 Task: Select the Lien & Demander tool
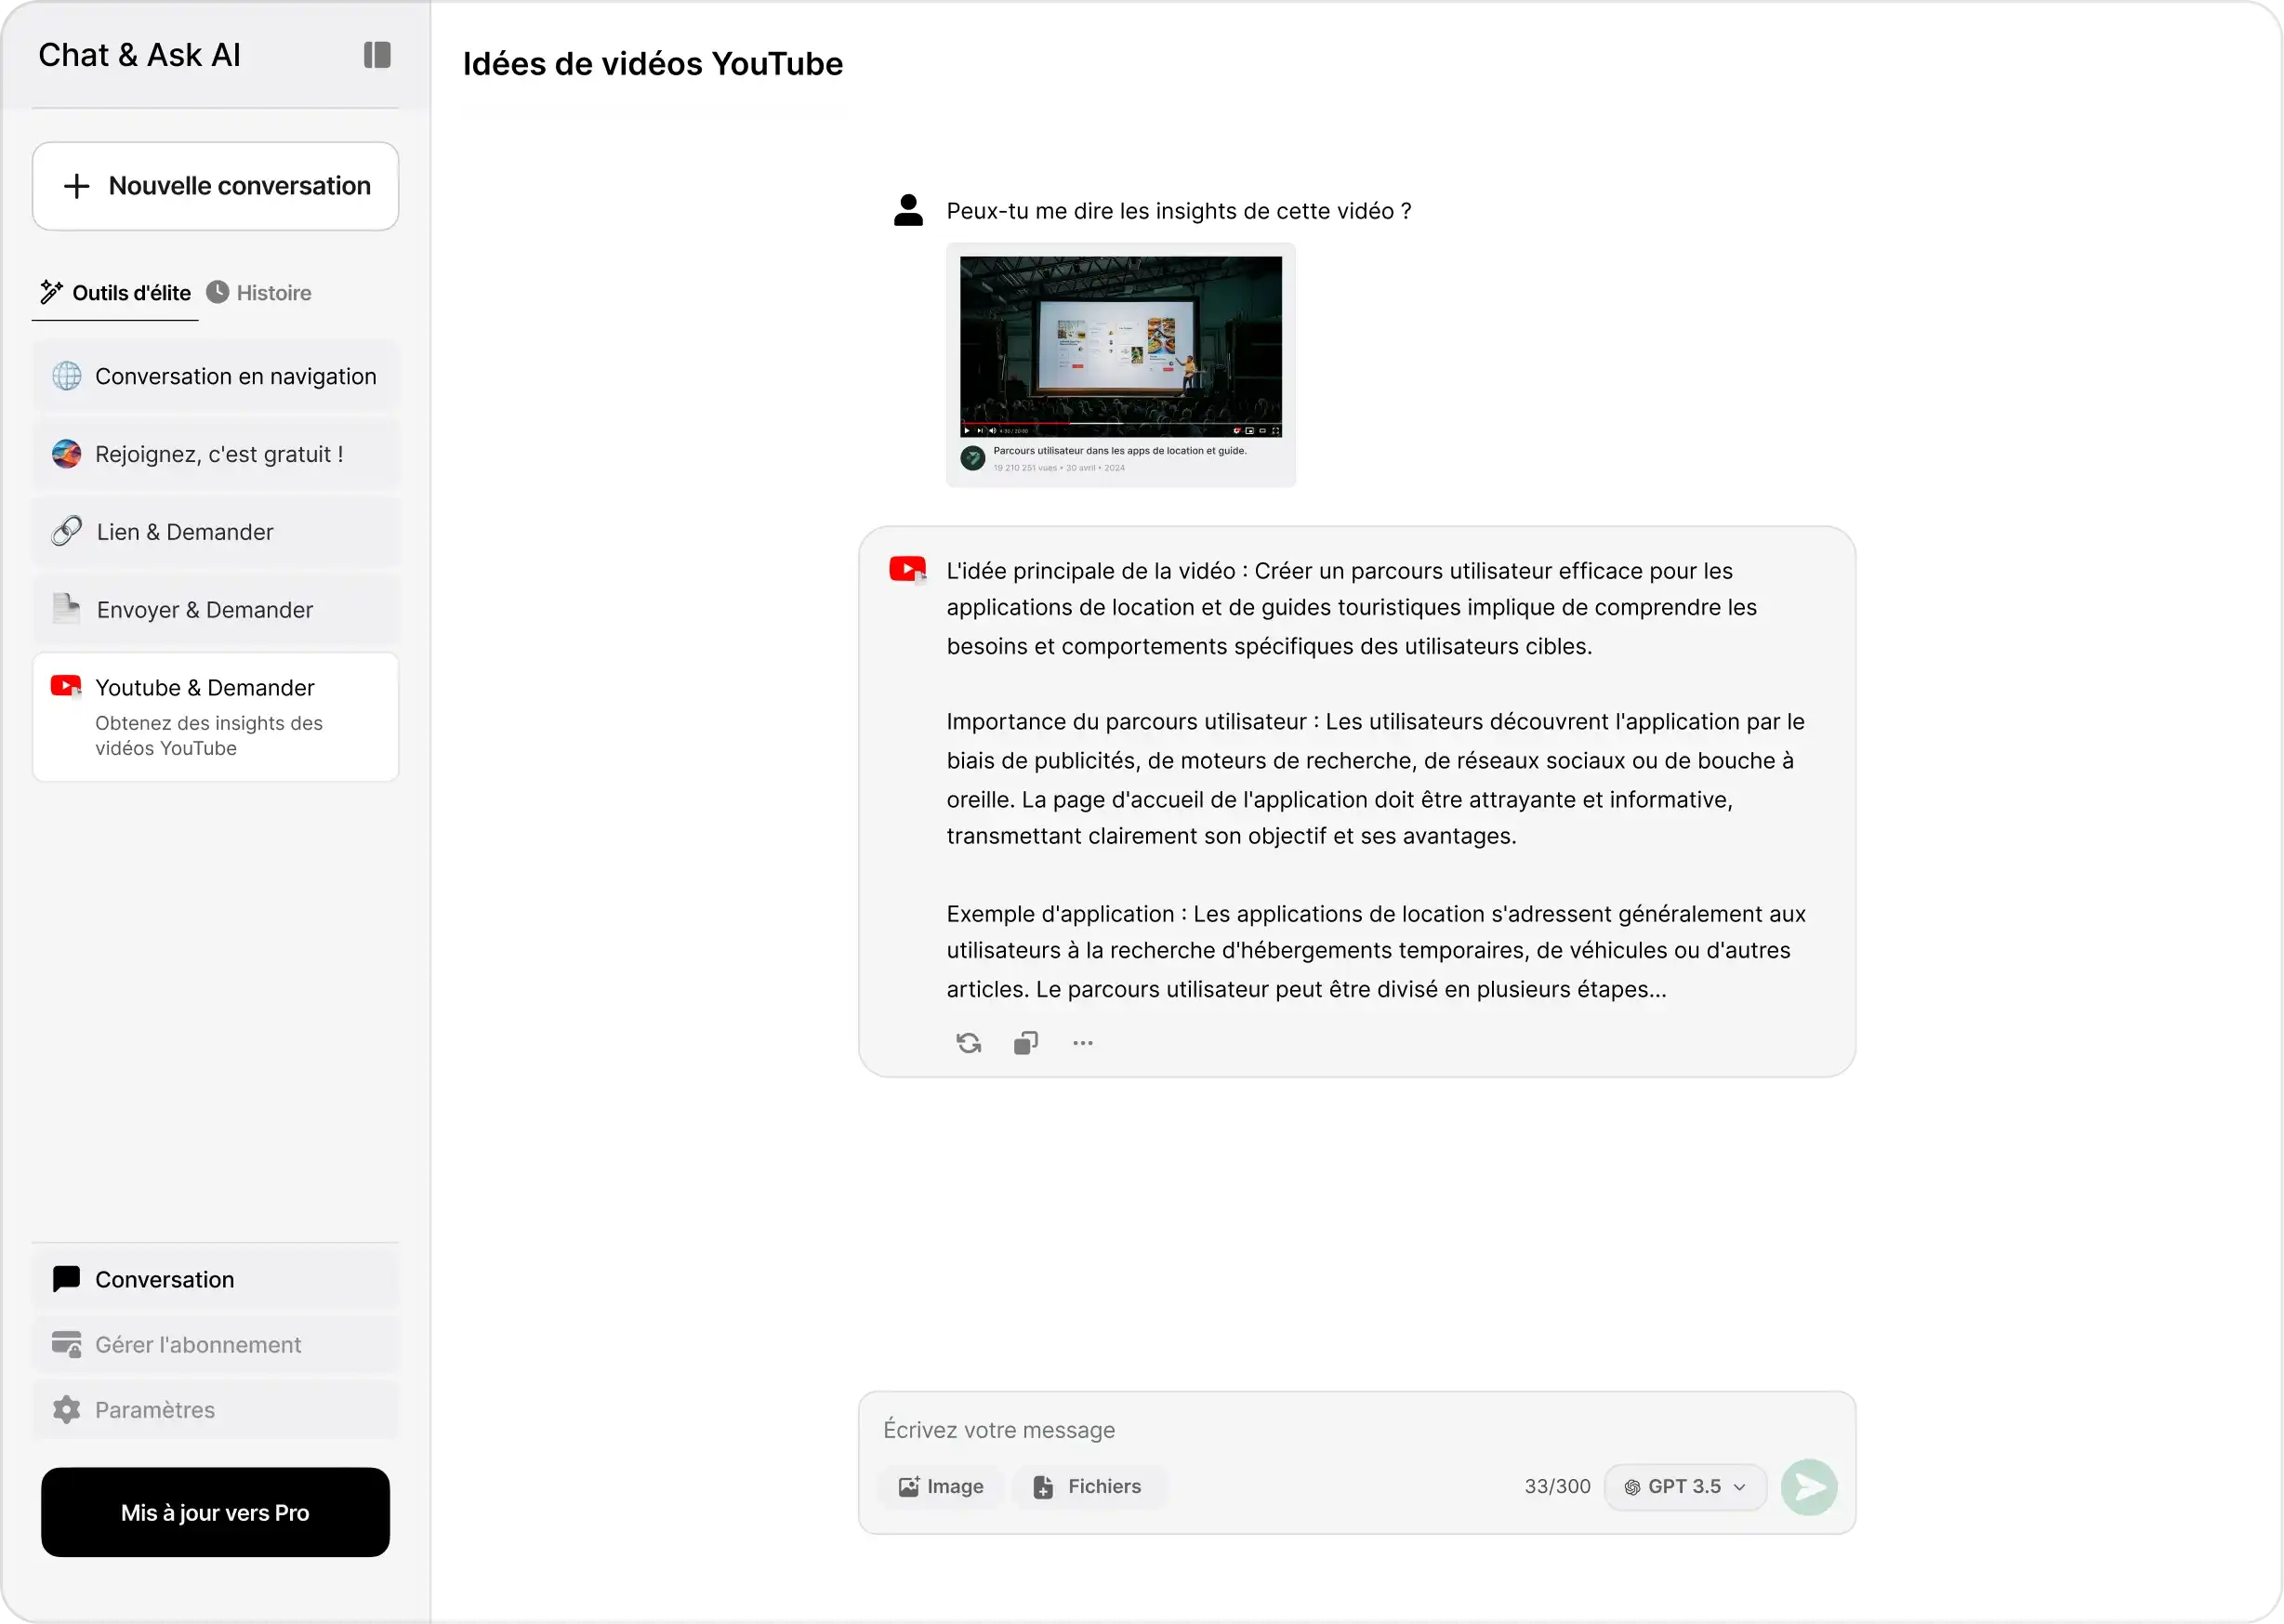(215, 532)
